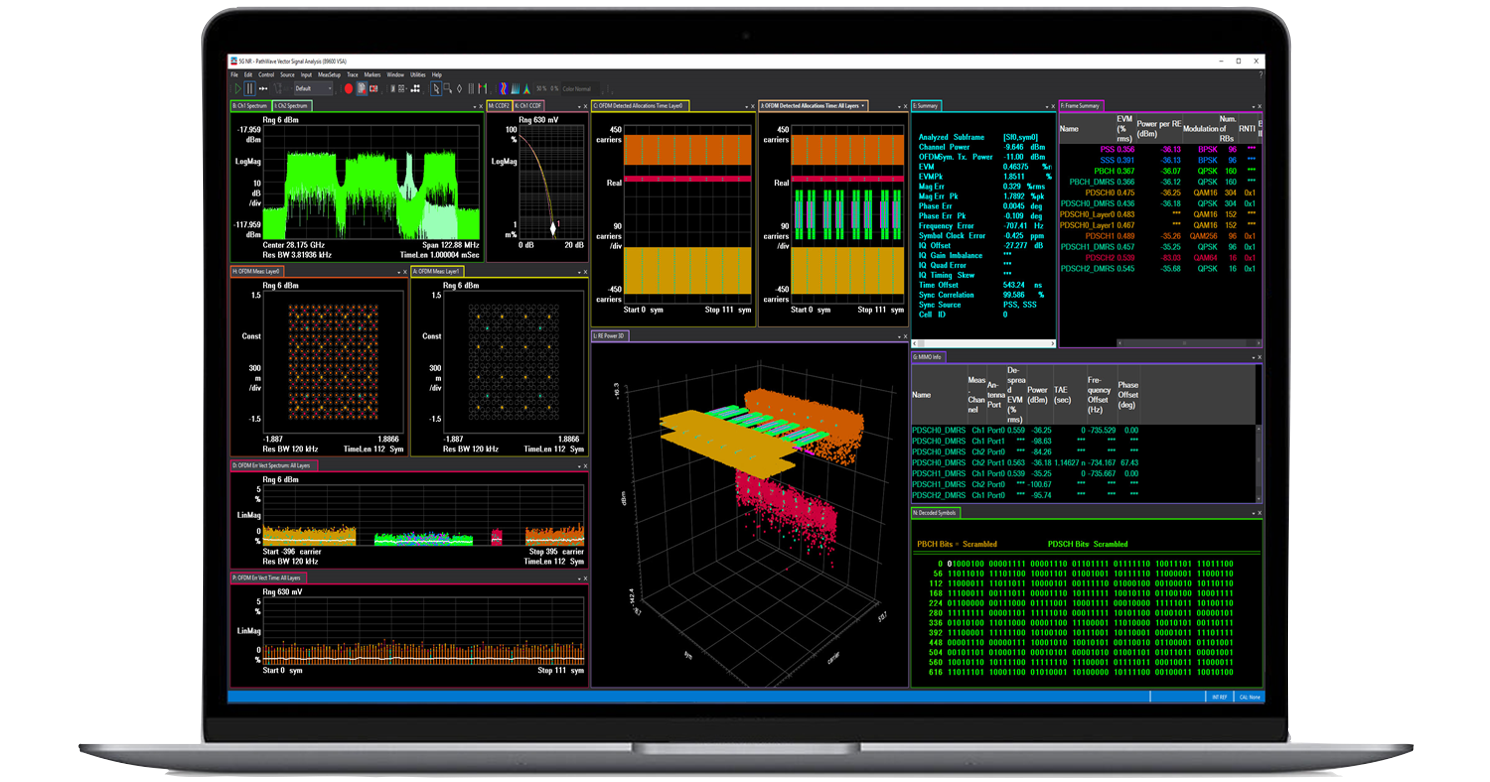Pause the measurement using the pause icon
Screen dimensions: 1490x782
(250, 88)
